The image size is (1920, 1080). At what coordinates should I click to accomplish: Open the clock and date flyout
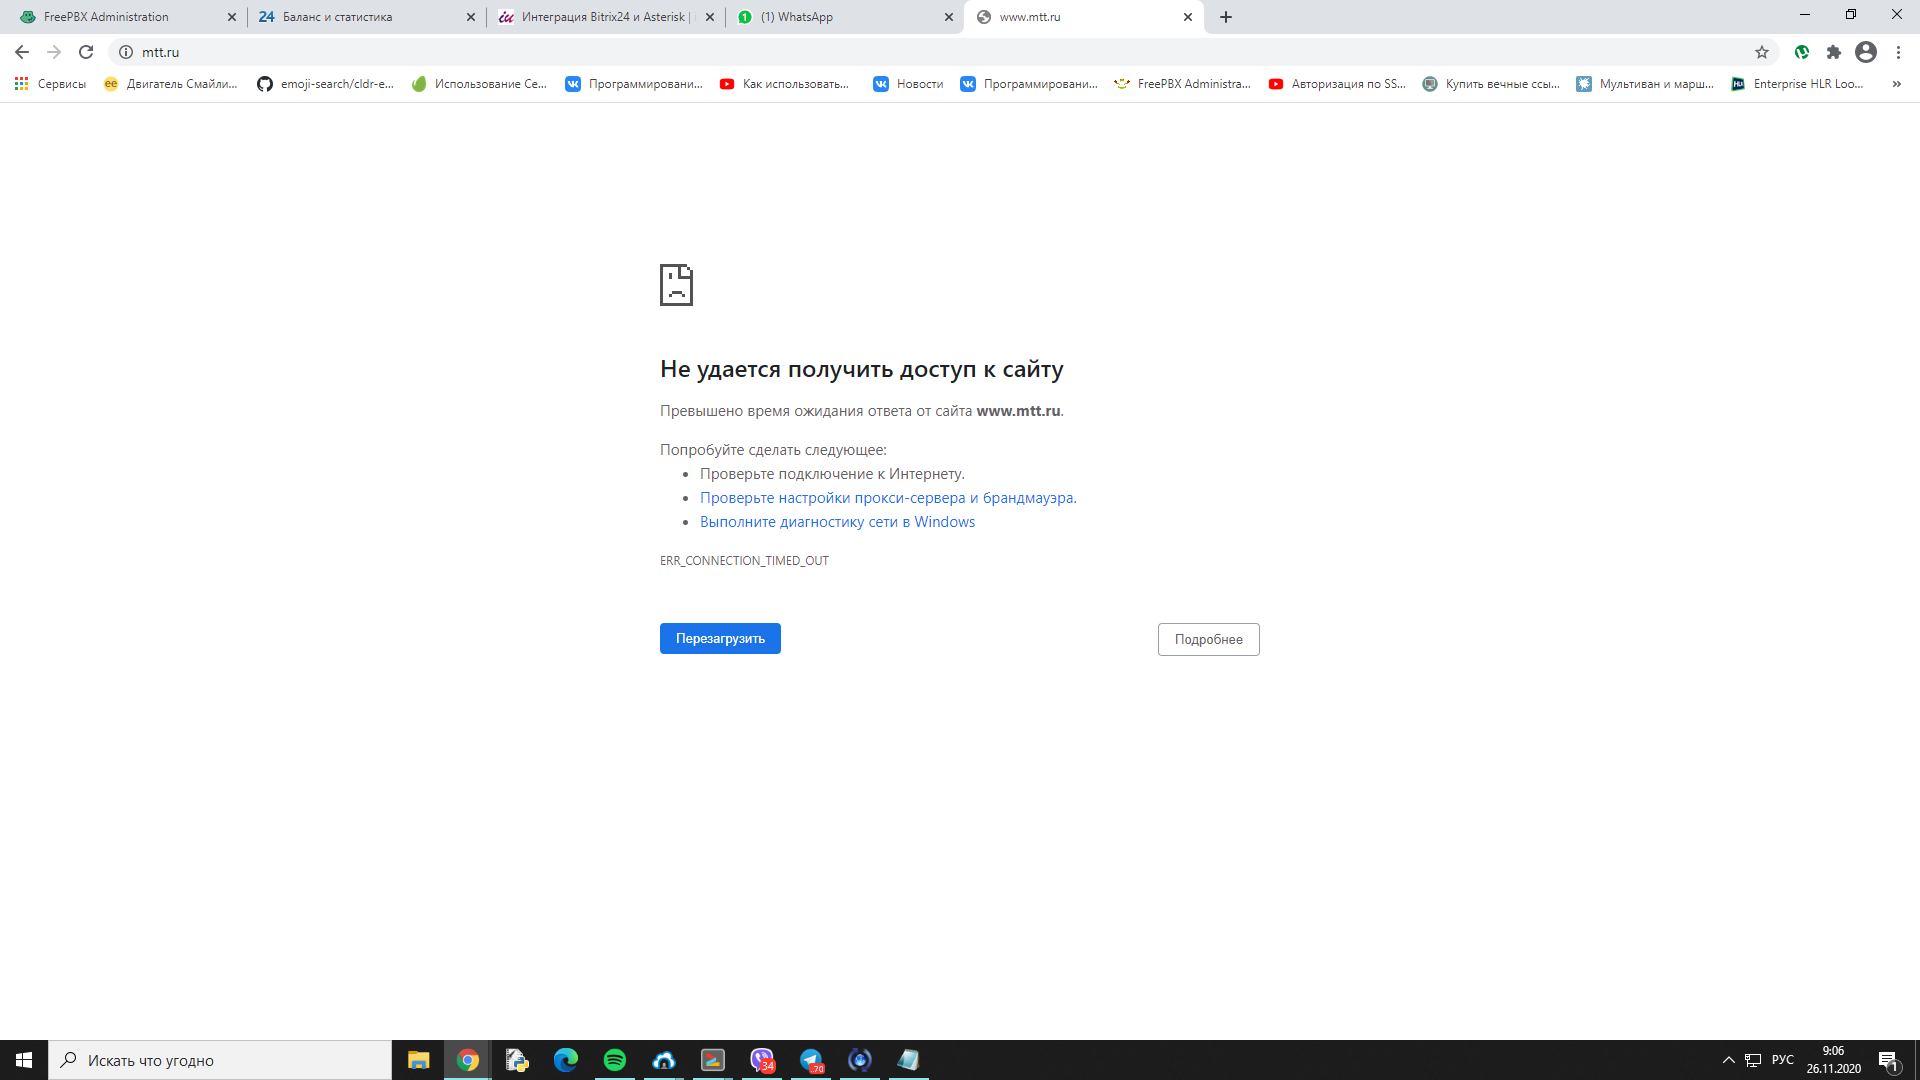click(1833, 1060)
